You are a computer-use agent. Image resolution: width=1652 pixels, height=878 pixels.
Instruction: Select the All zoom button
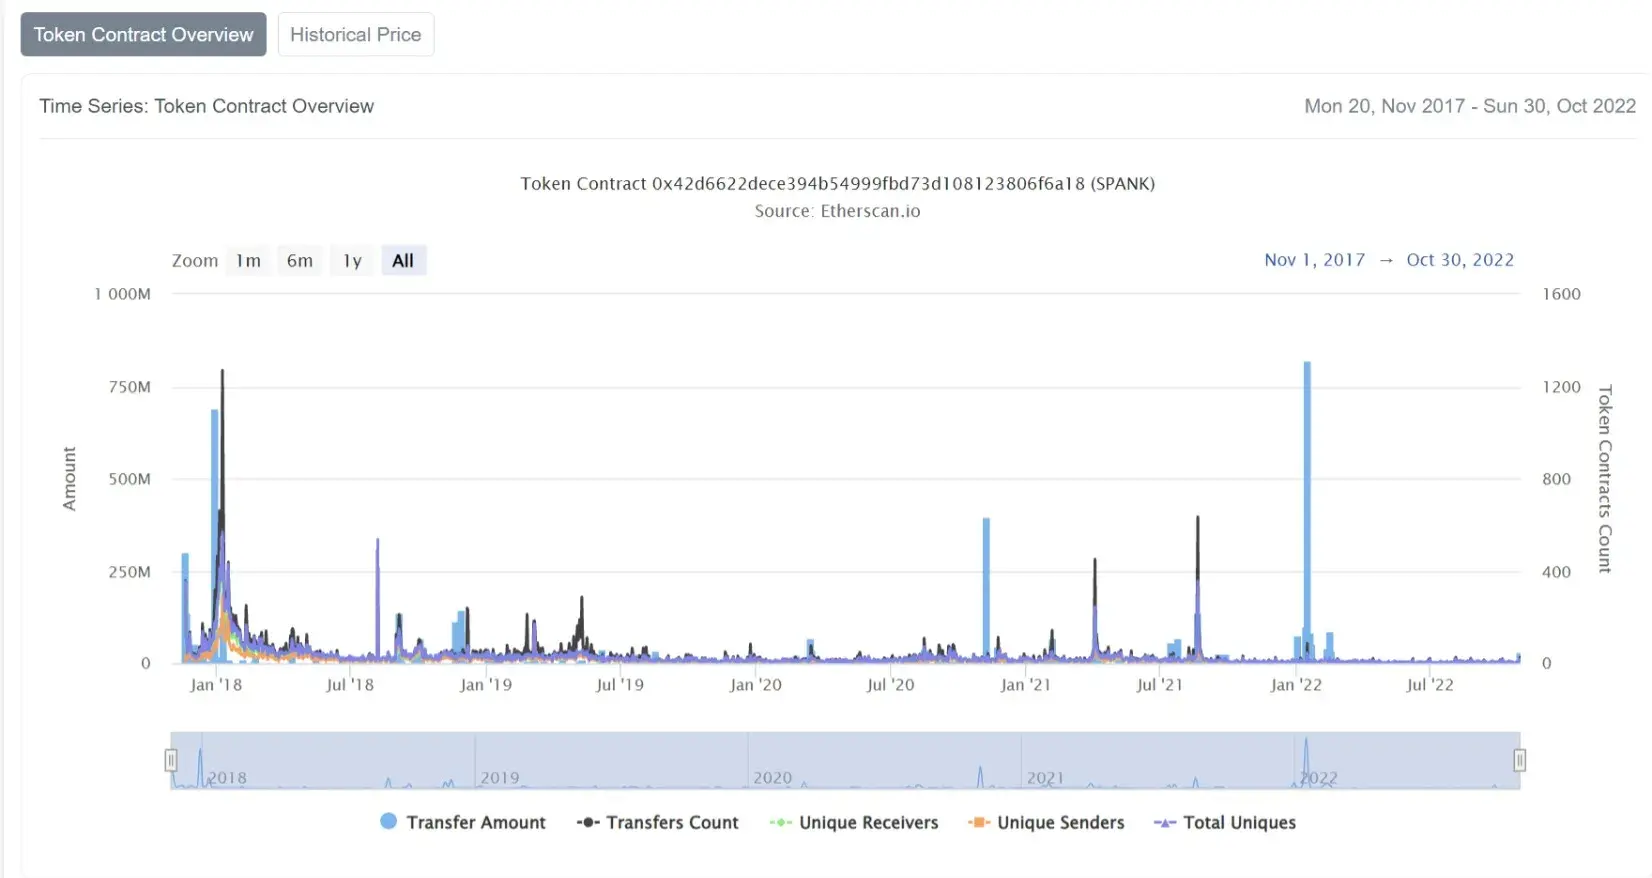point(403,261)
